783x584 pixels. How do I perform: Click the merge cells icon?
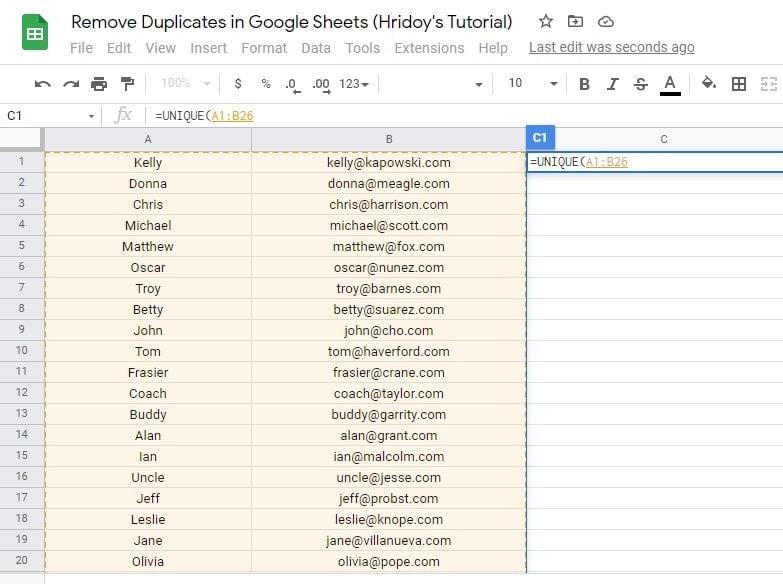click(x=769, y=84)
